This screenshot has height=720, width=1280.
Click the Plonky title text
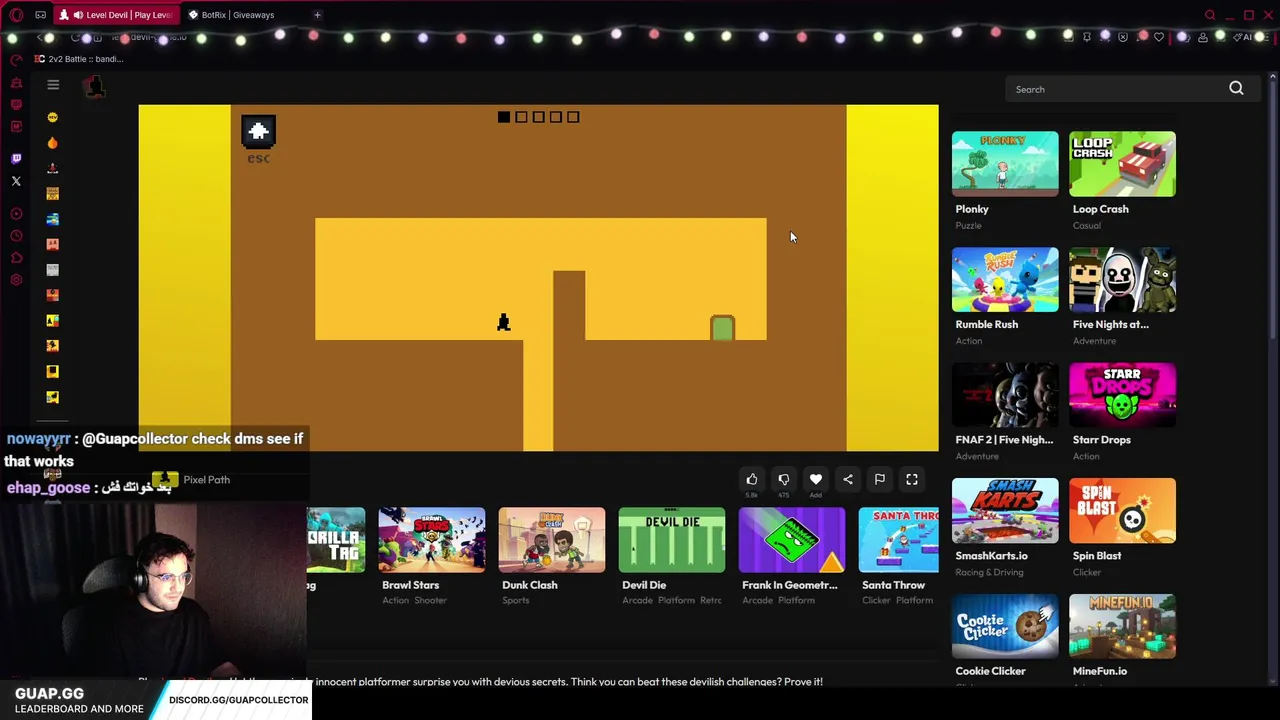[972, 209]
